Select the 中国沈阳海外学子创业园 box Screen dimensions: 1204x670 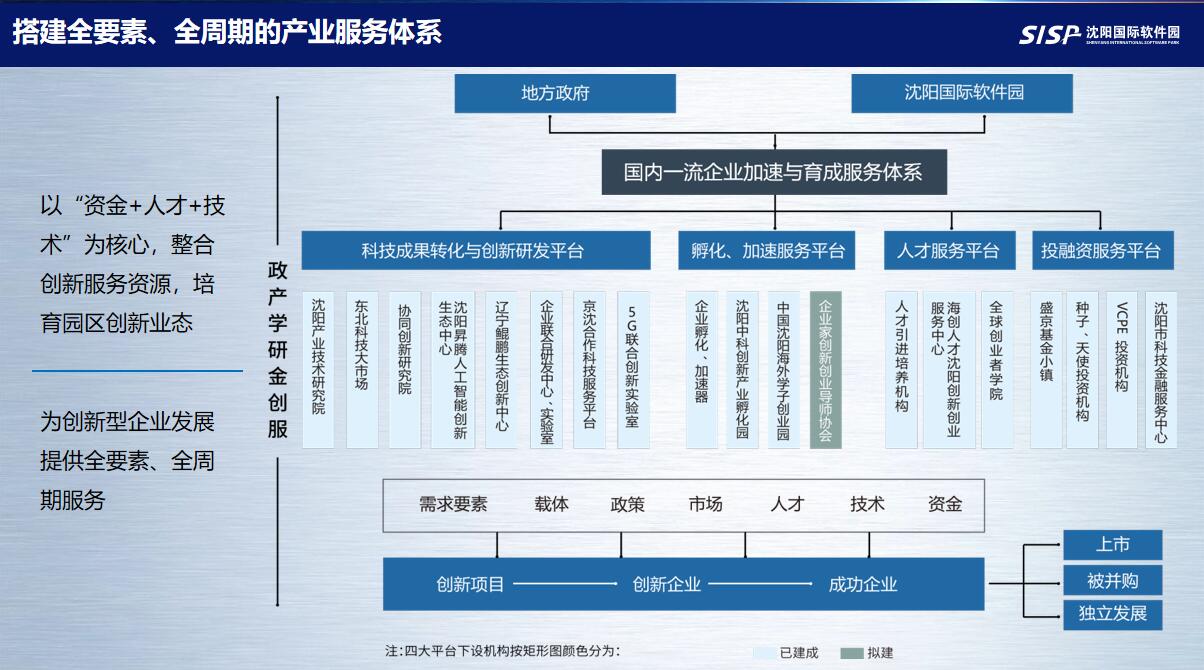pyautogui.click(x=784, y=370)
